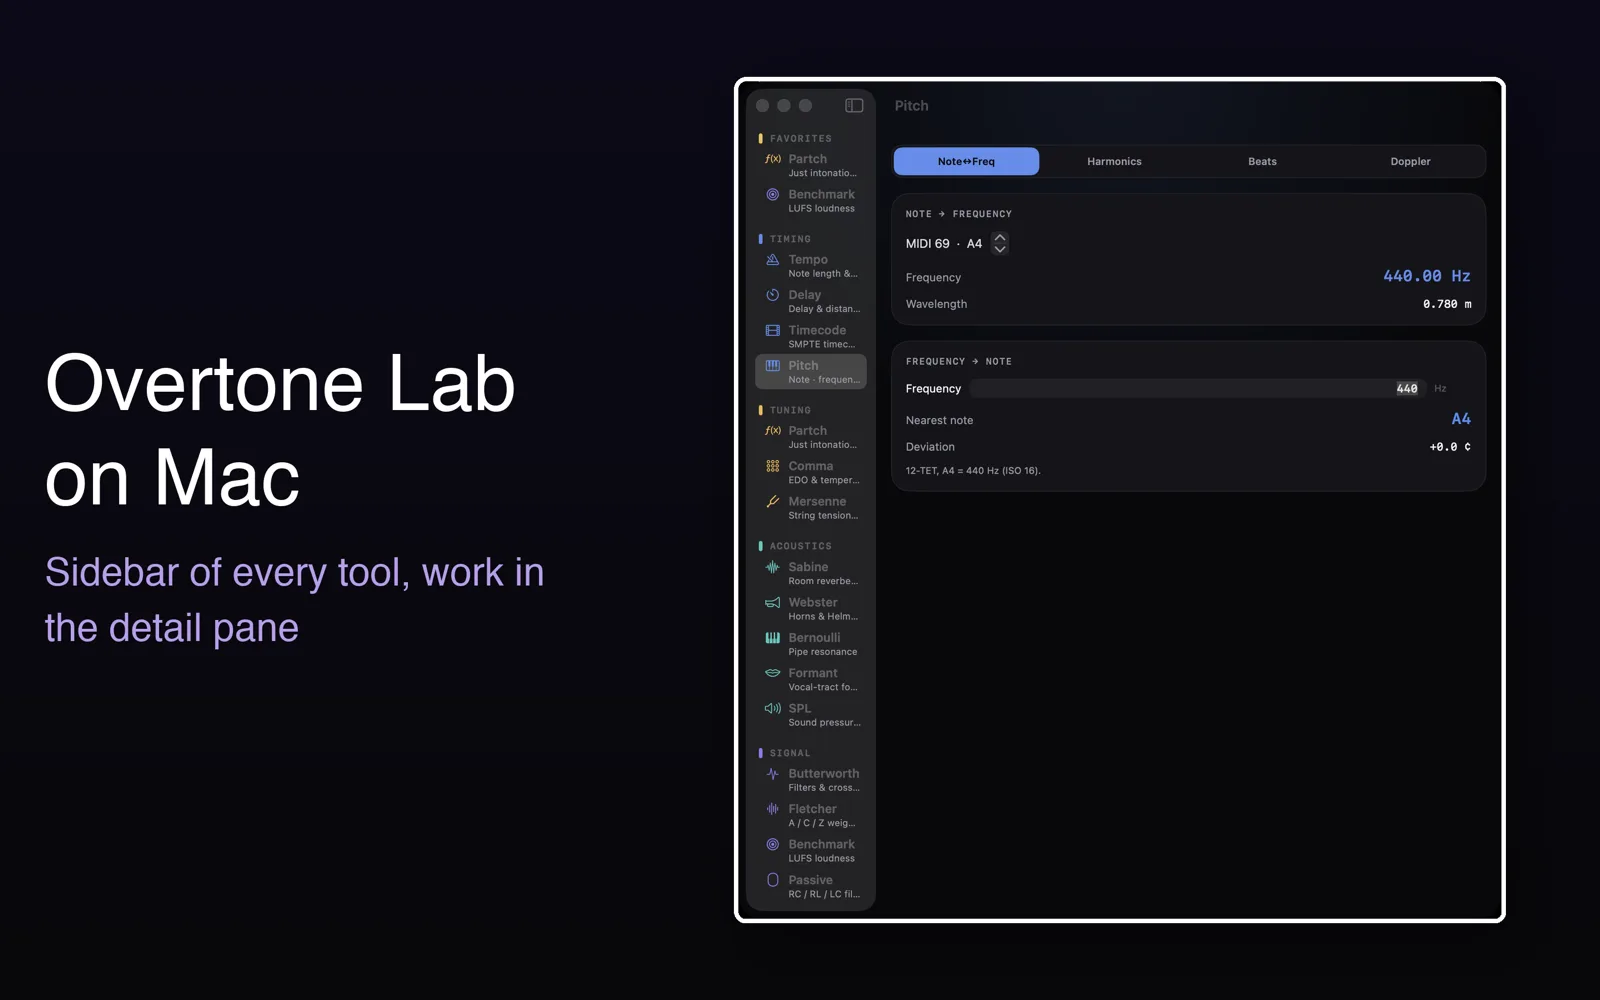The image size is (1600, 1000).
Task: Open Butterworth tool label in sidebar
Action: tap(824, 773)
